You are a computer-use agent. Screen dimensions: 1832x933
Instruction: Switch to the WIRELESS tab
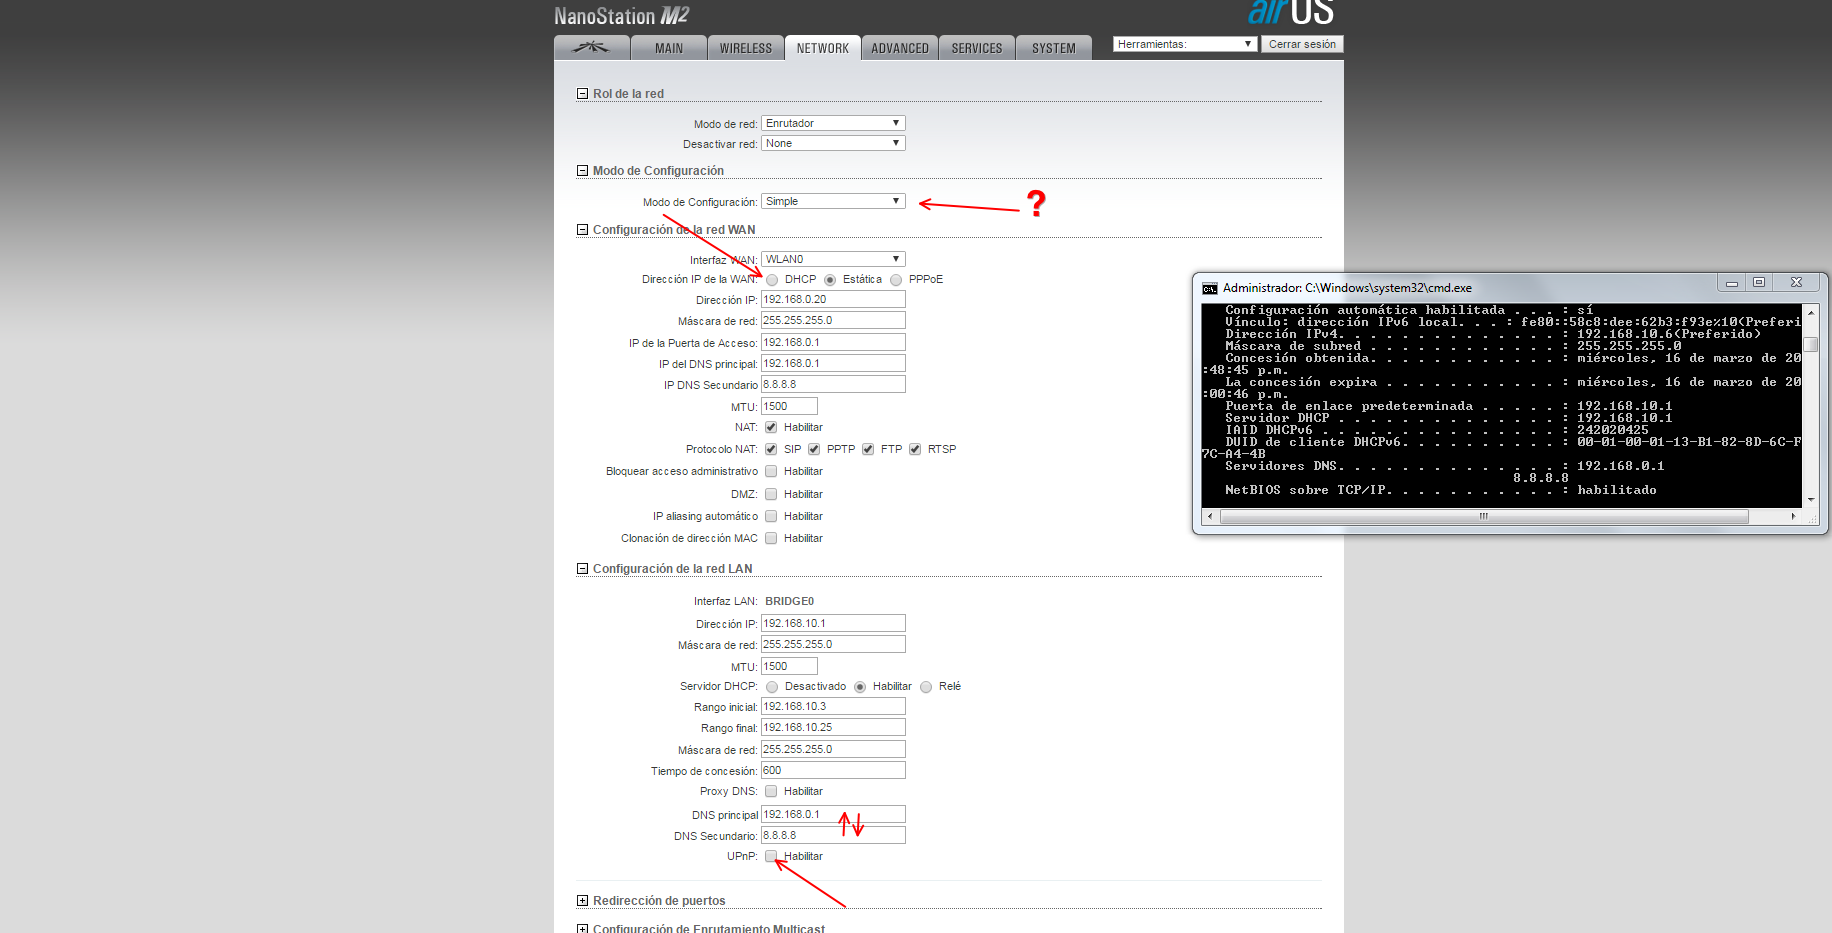tap(746, 48)
